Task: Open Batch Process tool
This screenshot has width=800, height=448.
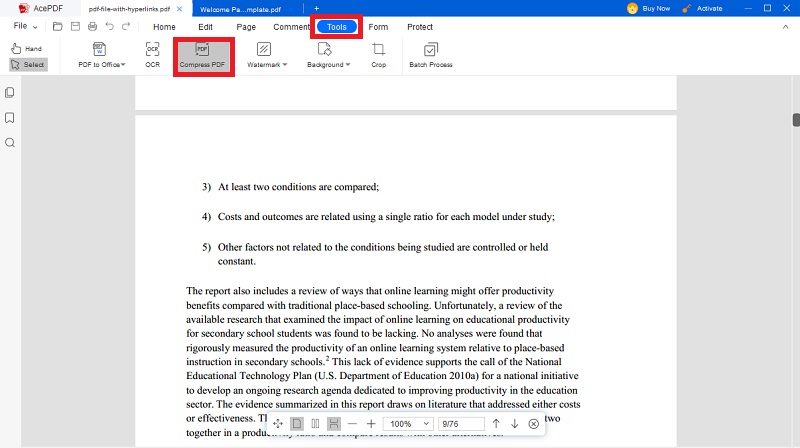Action: pos(431,55)
